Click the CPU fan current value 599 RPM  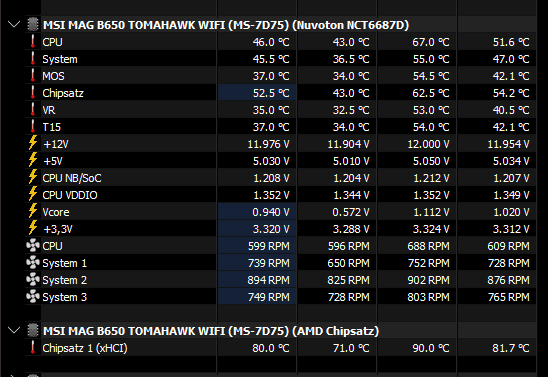click(x=268, y=246)
